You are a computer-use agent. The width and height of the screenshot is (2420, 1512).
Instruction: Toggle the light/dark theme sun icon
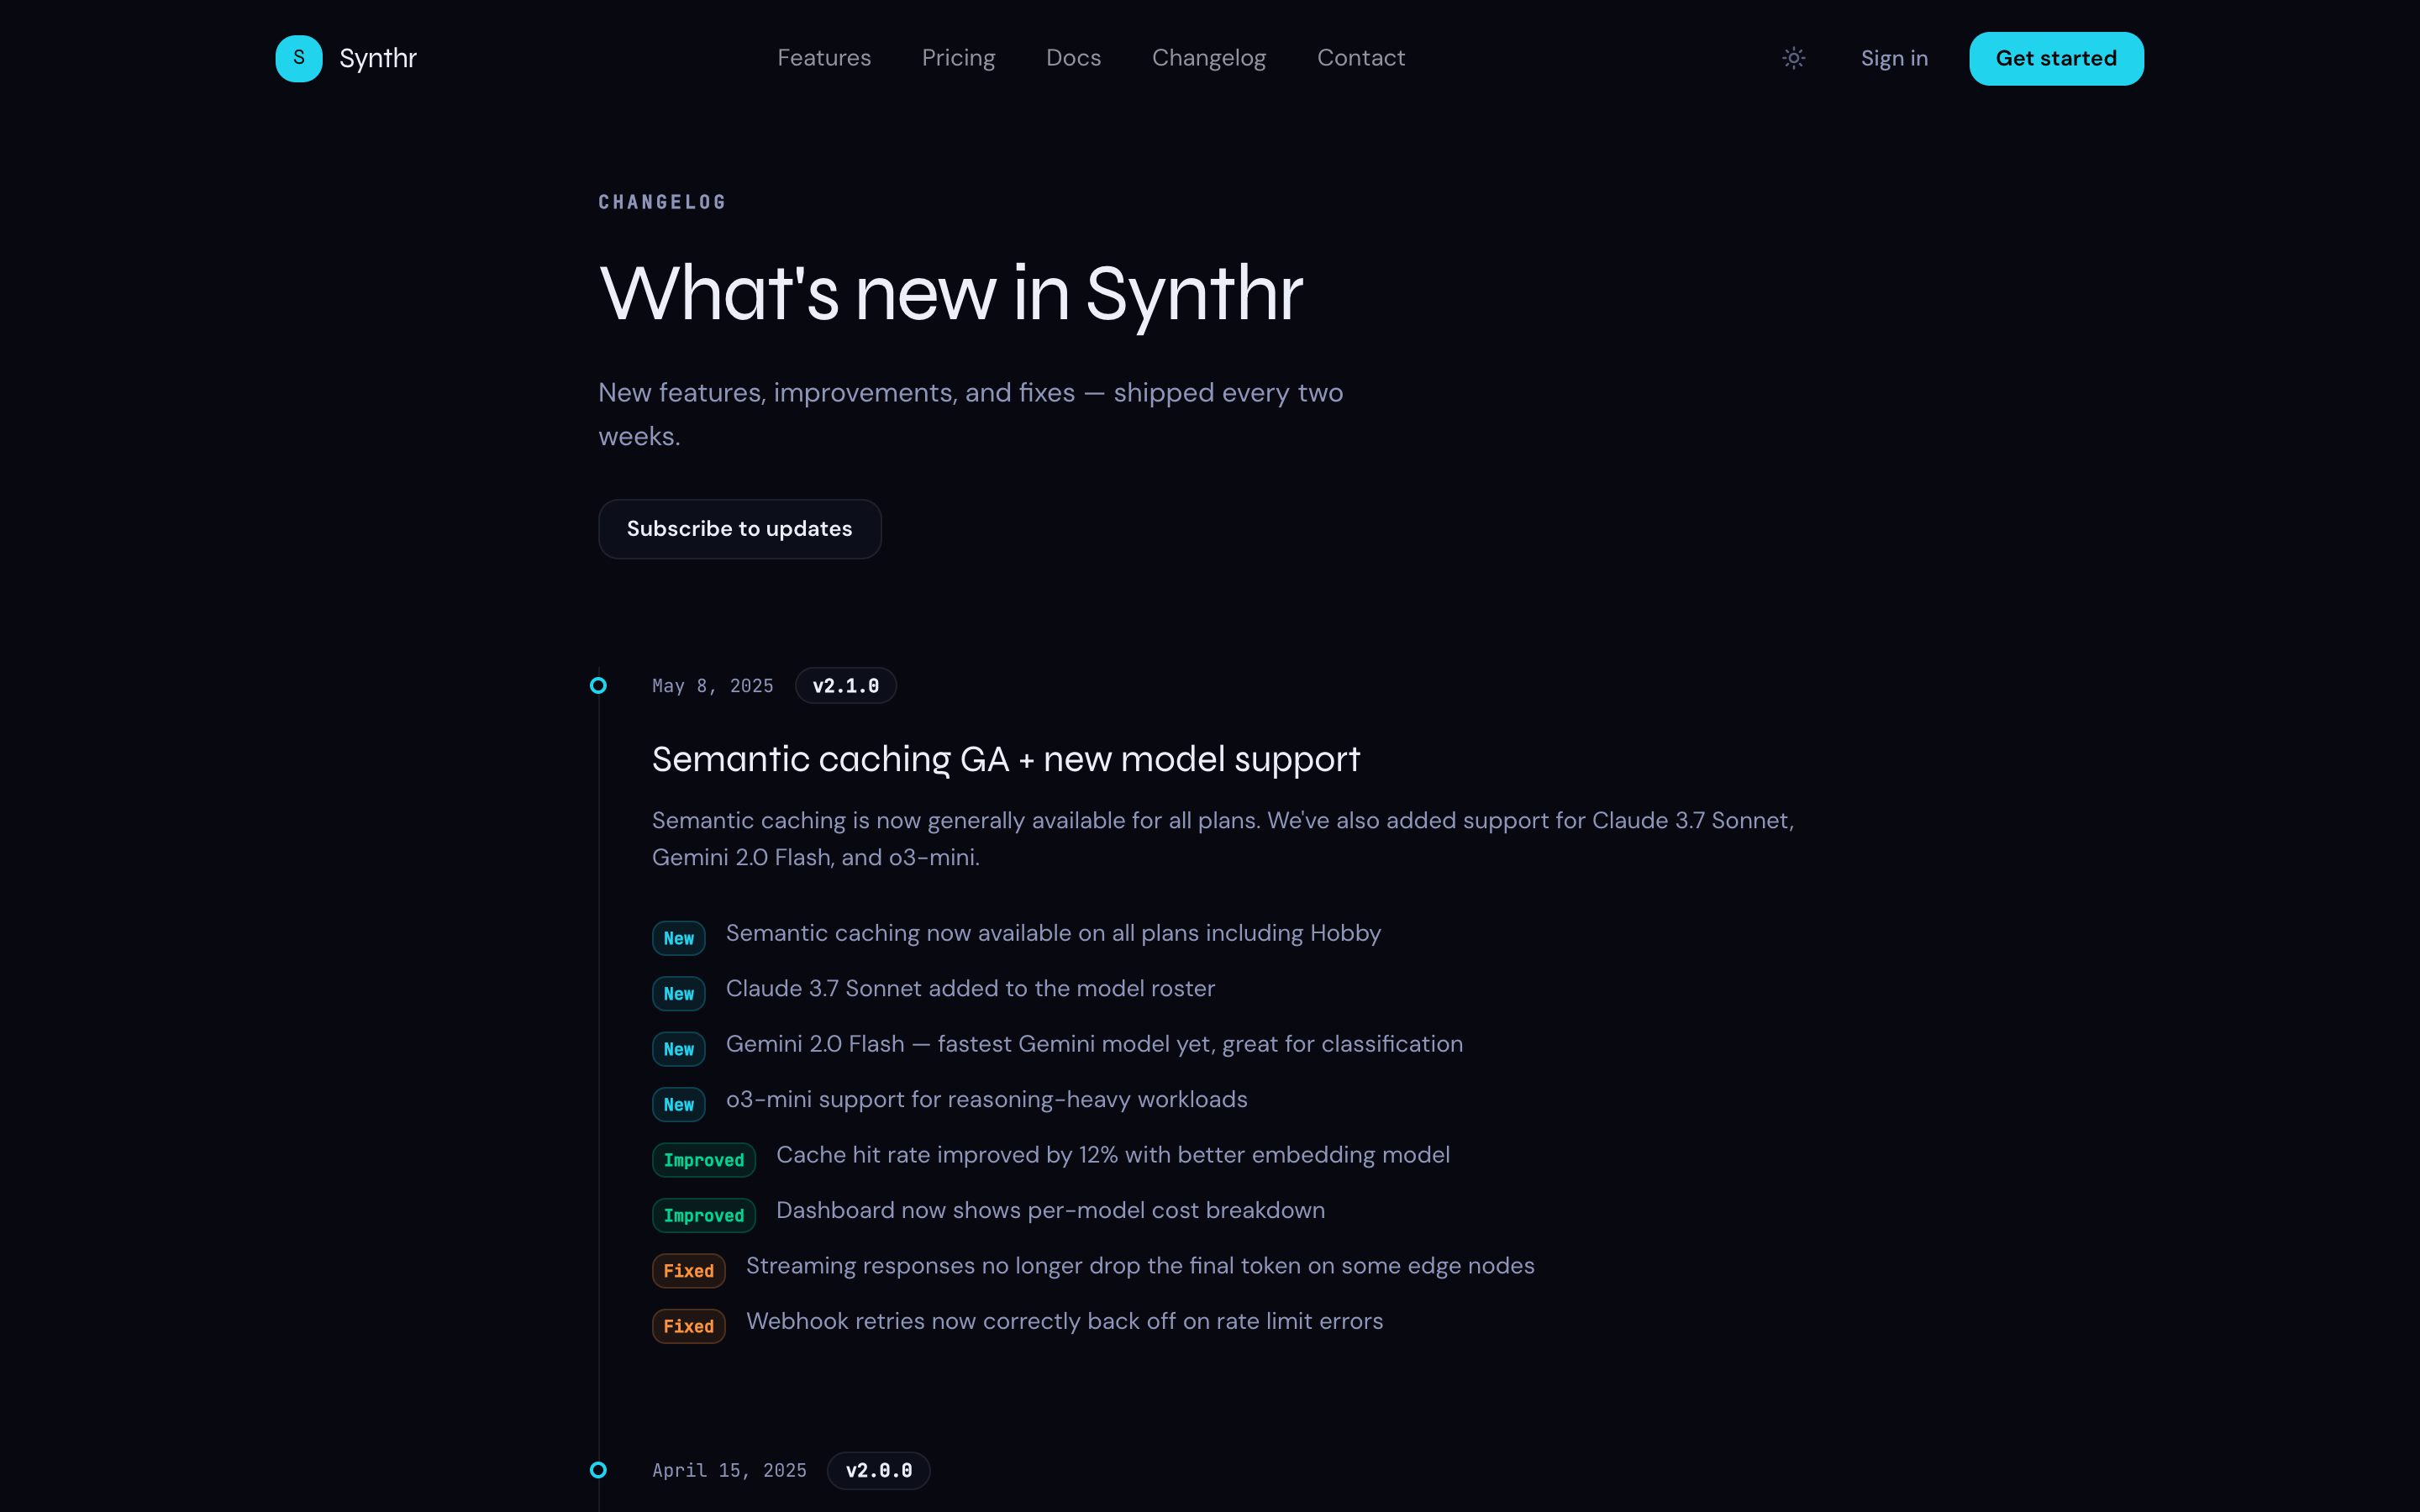click(1794, 58)
